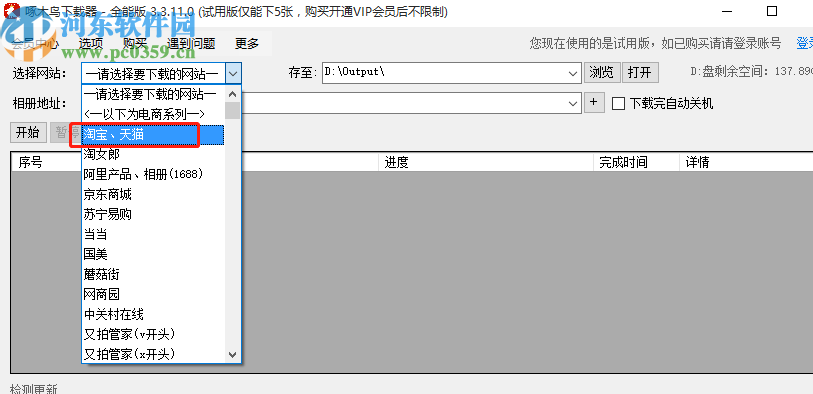The image size is (813, 394).
Task: Click the 浏览 button
Action: [x=601, y=73]
